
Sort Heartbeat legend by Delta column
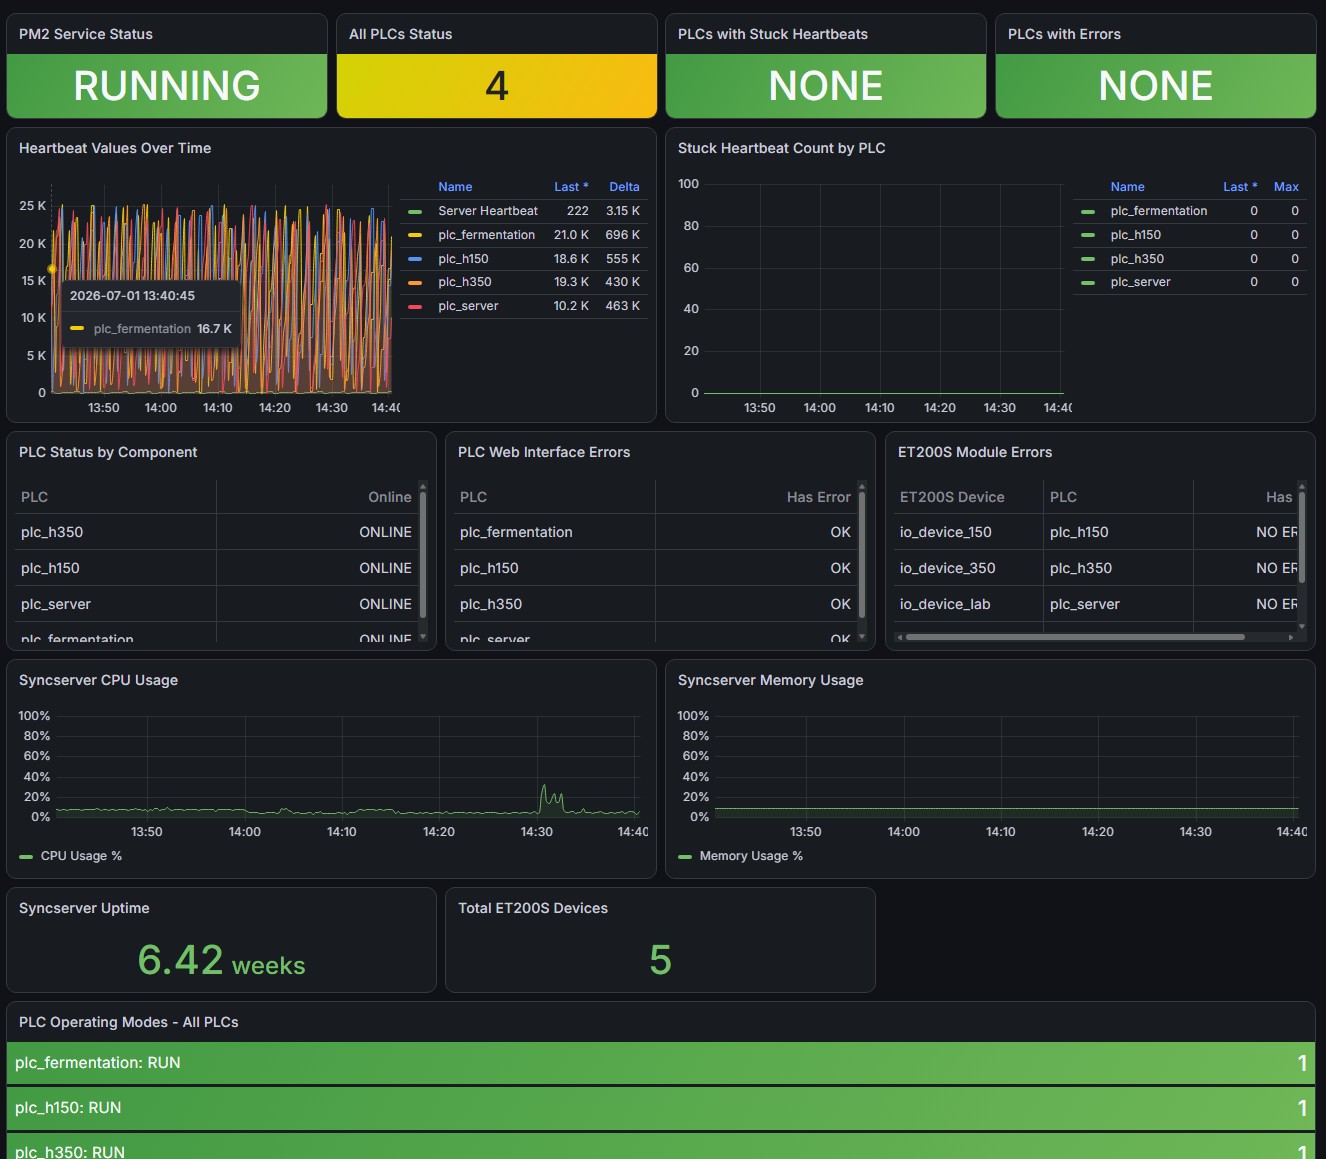(x=624, y=187)
